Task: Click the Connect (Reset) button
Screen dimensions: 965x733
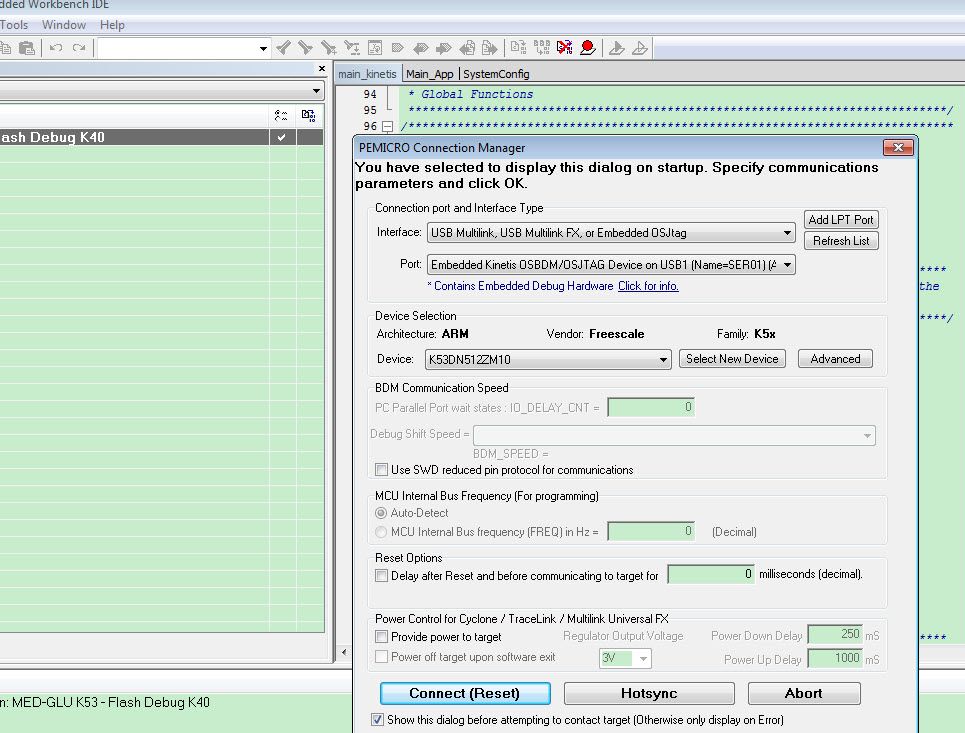Action: [465, 693]
